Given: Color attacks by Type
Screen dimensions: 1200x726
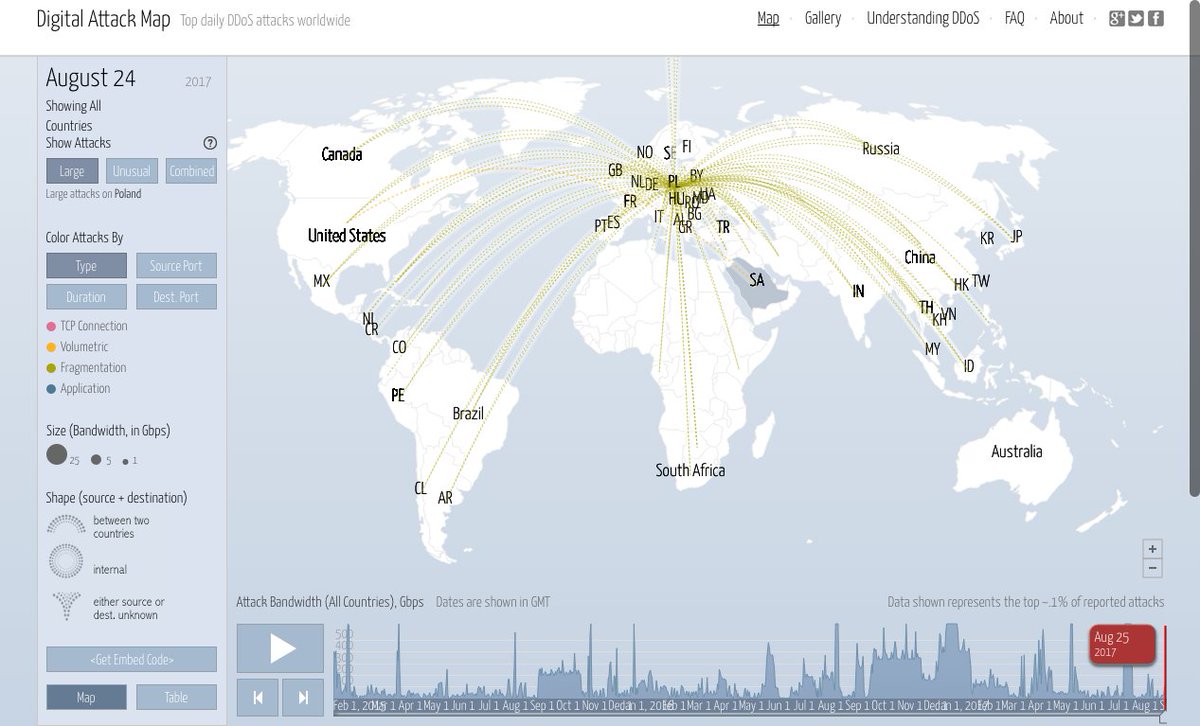Looking at the screenshot, I should tap(86, 265).
